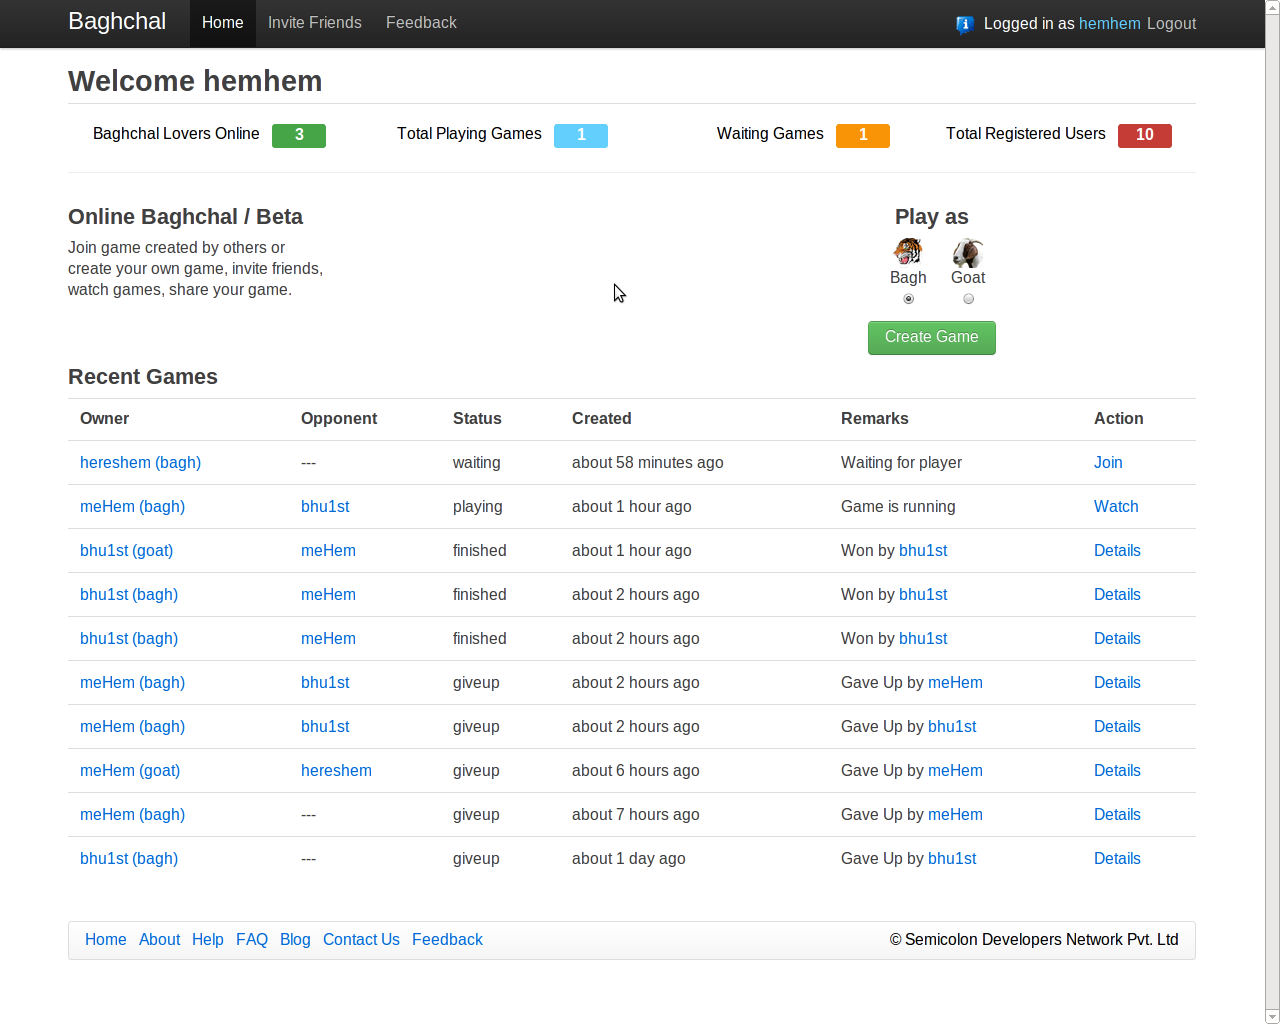Click the 'Waiting for player' remark
Image resolution: width=1280 pixels, height=1024 pixels.
click(901, 463)
